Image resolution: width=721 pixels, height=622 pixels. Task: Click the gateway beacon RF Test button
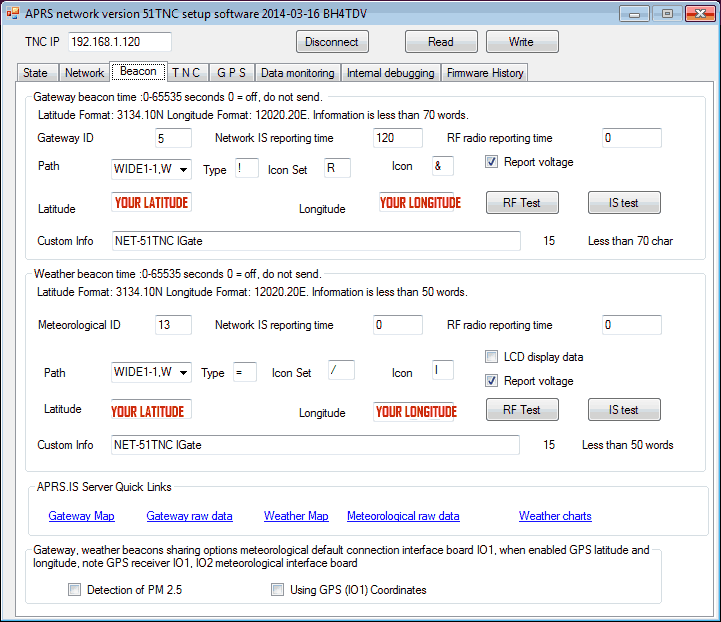coord(522,203)
